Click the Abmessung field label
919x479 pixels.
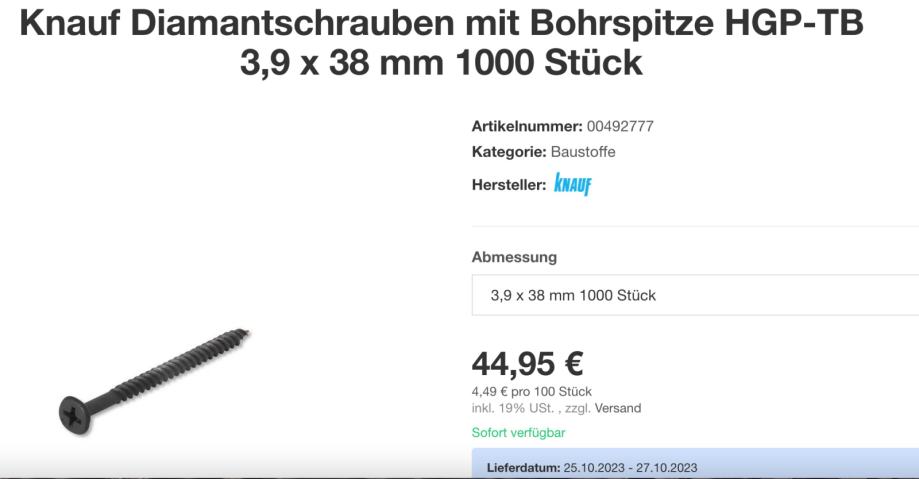coord(514,257)
